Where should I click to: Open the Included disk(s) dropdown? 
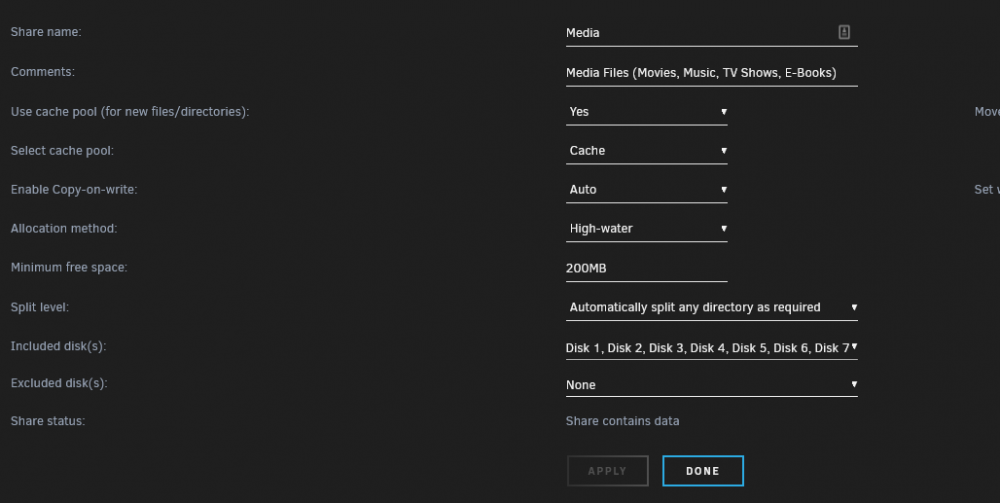pyautogui.click(x=711, y=347)
